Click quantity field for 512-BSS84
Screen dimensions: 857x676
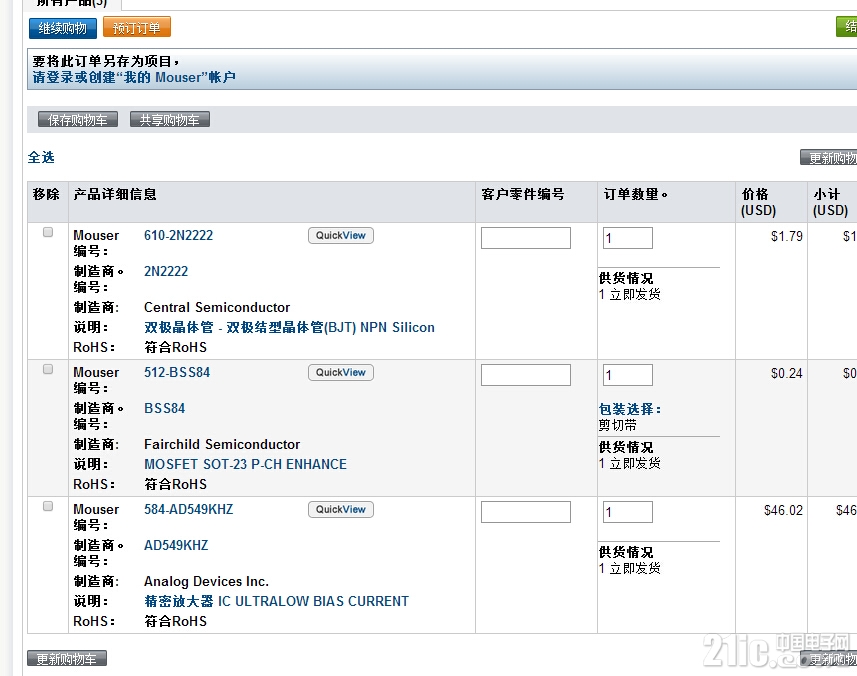(627, 375)
